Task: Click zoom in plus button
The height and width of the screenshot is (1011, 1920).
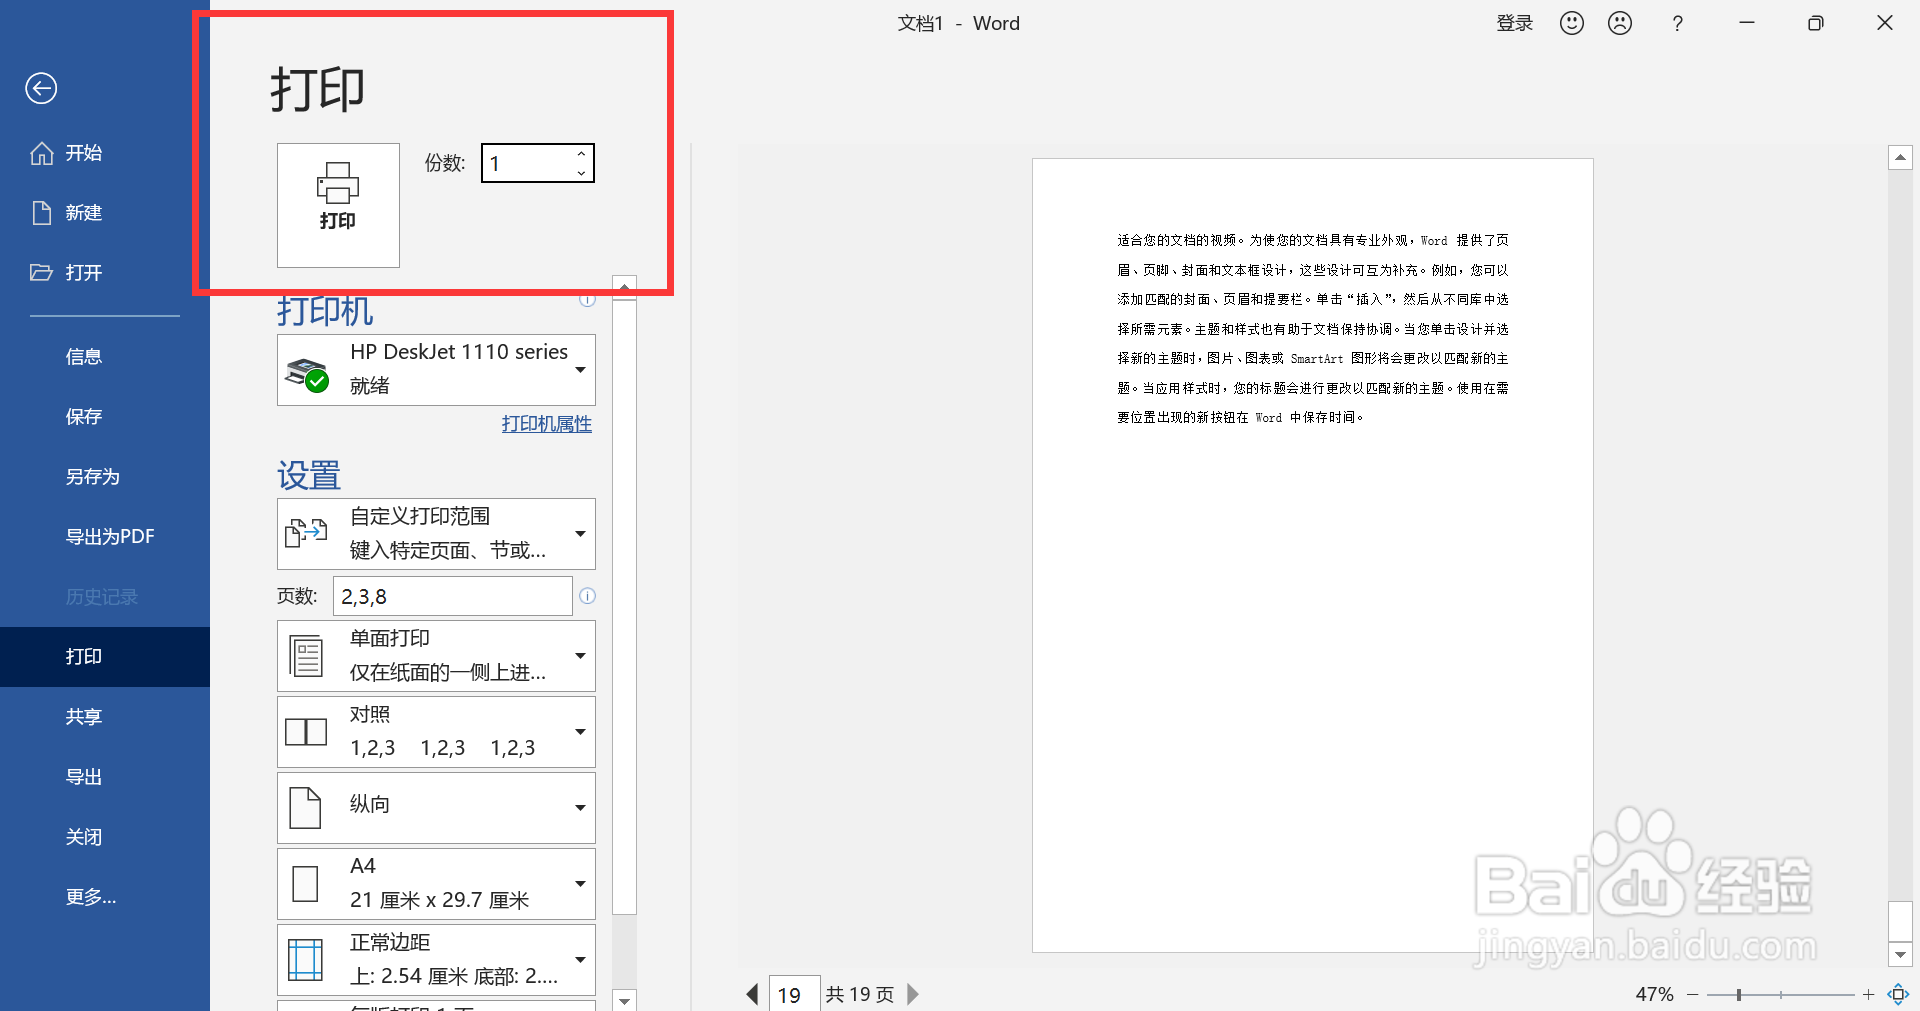Action: point(1868,994)
